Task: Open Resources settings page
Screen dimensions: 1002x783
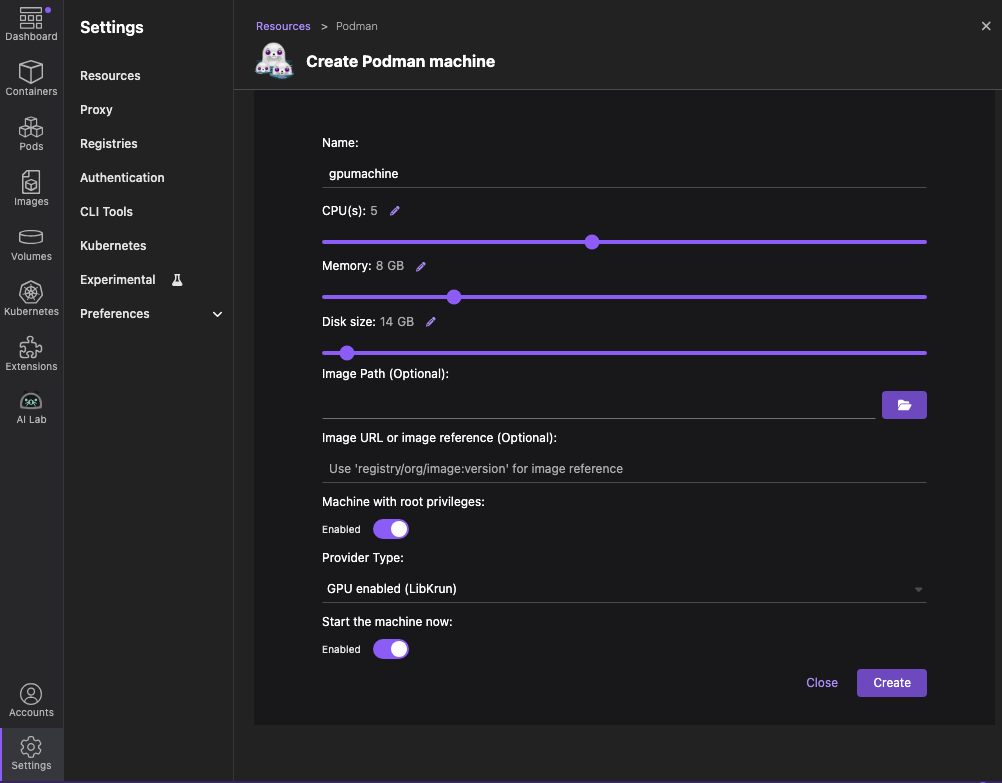Action: click(110, 75)
